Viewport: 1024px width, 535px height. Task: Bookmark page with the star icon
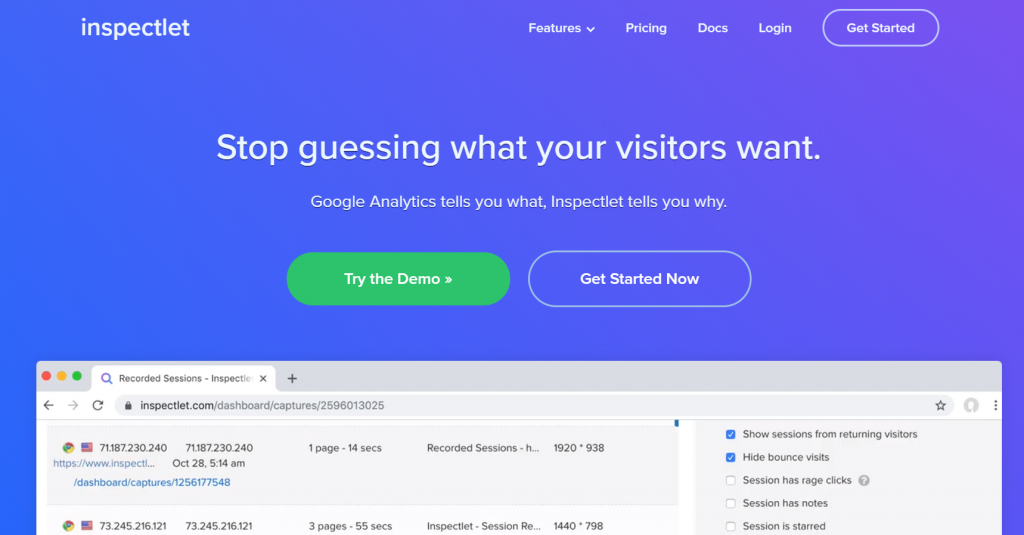click(x=940, y=406)
